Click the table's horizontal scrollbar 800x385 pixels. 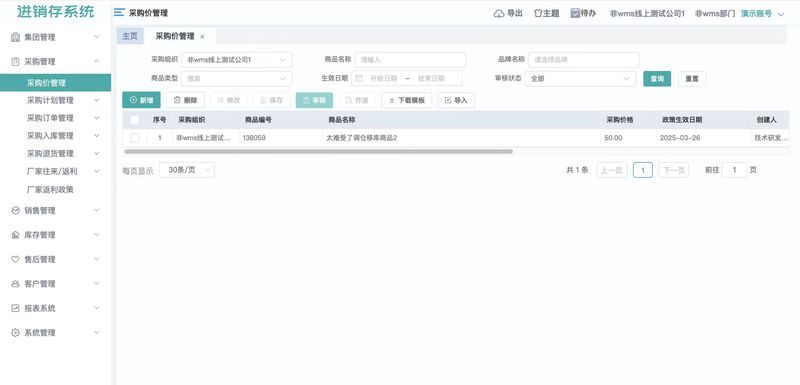(x=318, y=151)
